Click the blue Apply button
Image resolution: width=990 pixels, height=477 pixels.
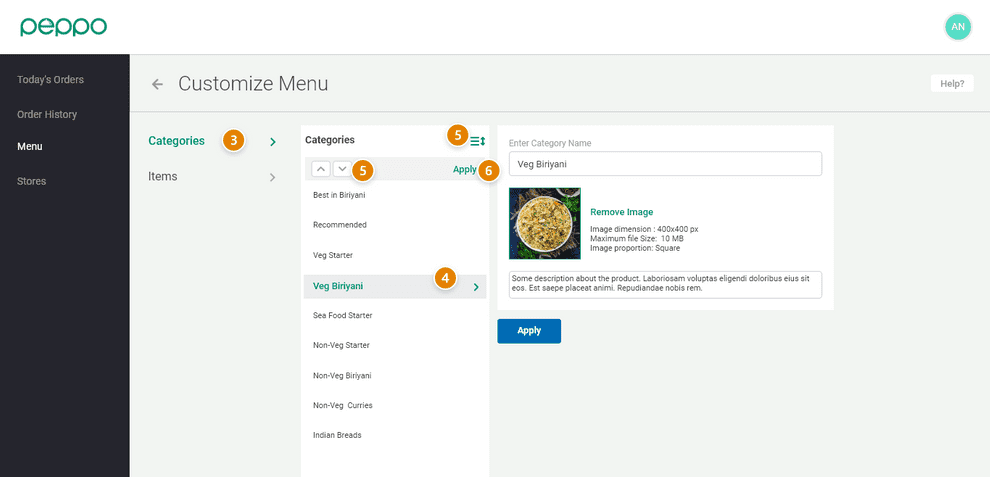coord(529,331)
